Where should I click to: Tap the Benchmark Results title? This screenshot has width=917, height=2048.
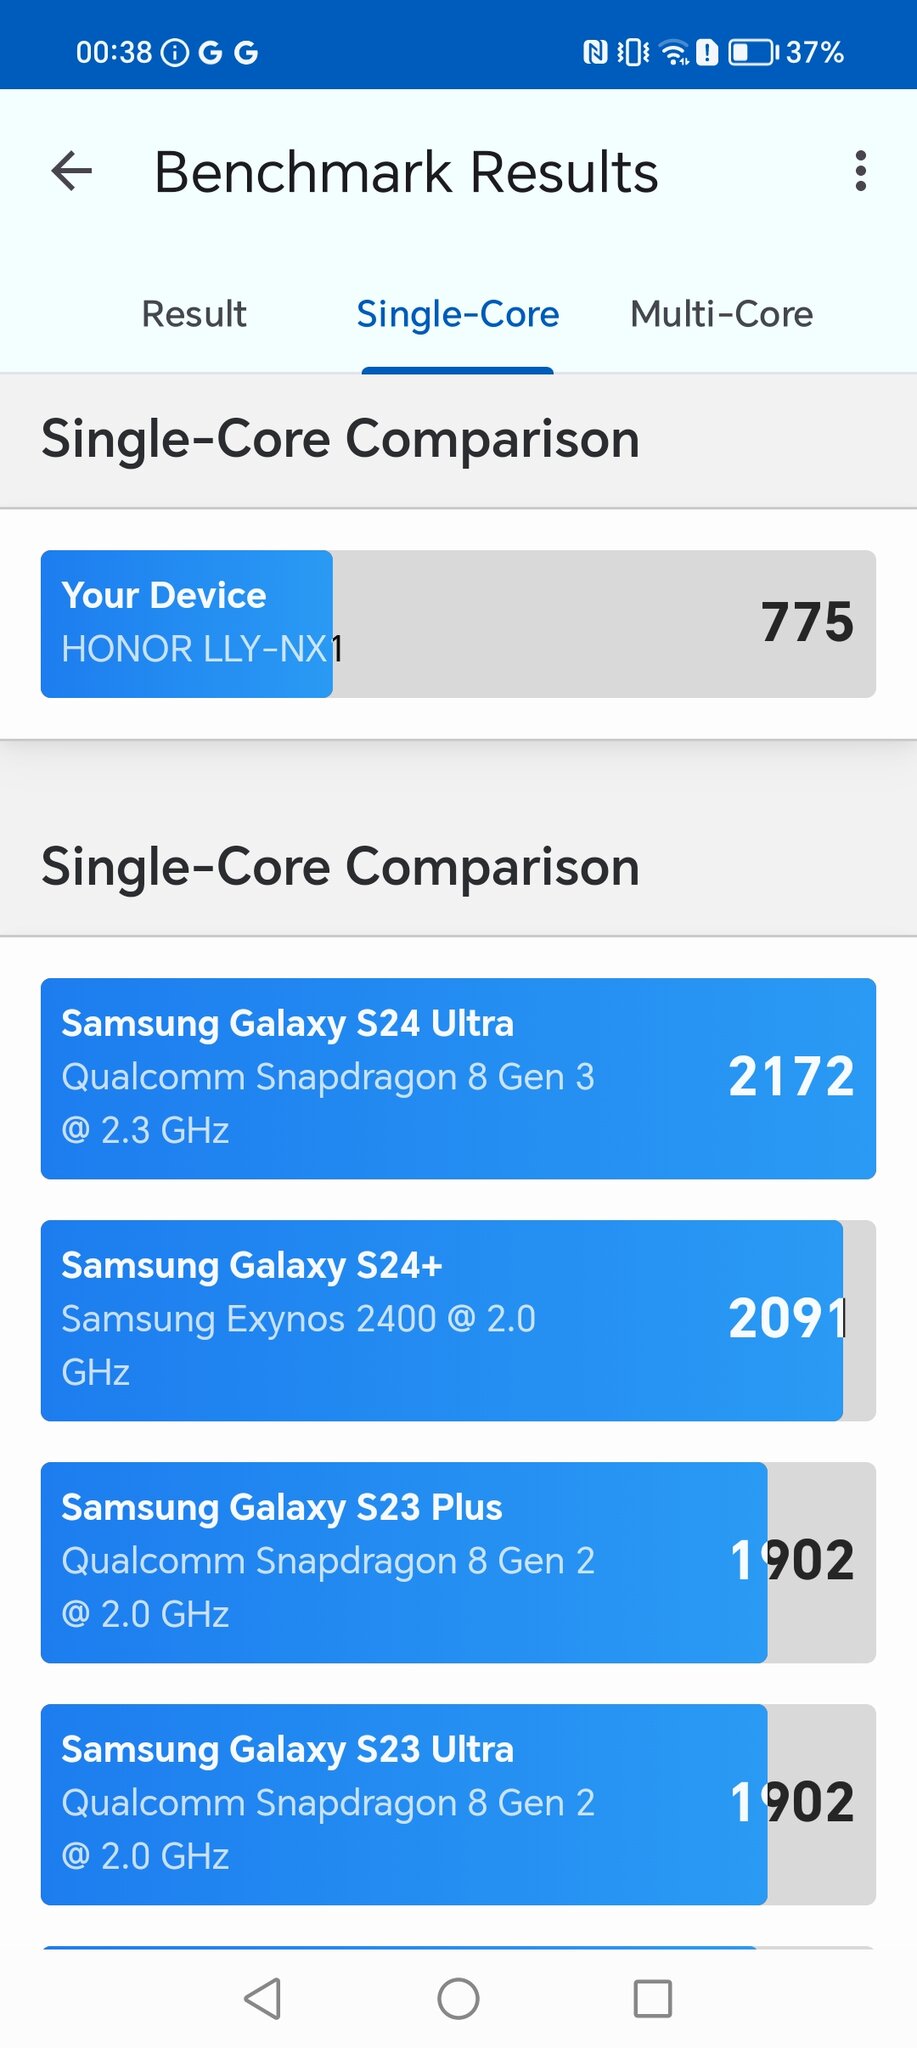coord(406,172)
